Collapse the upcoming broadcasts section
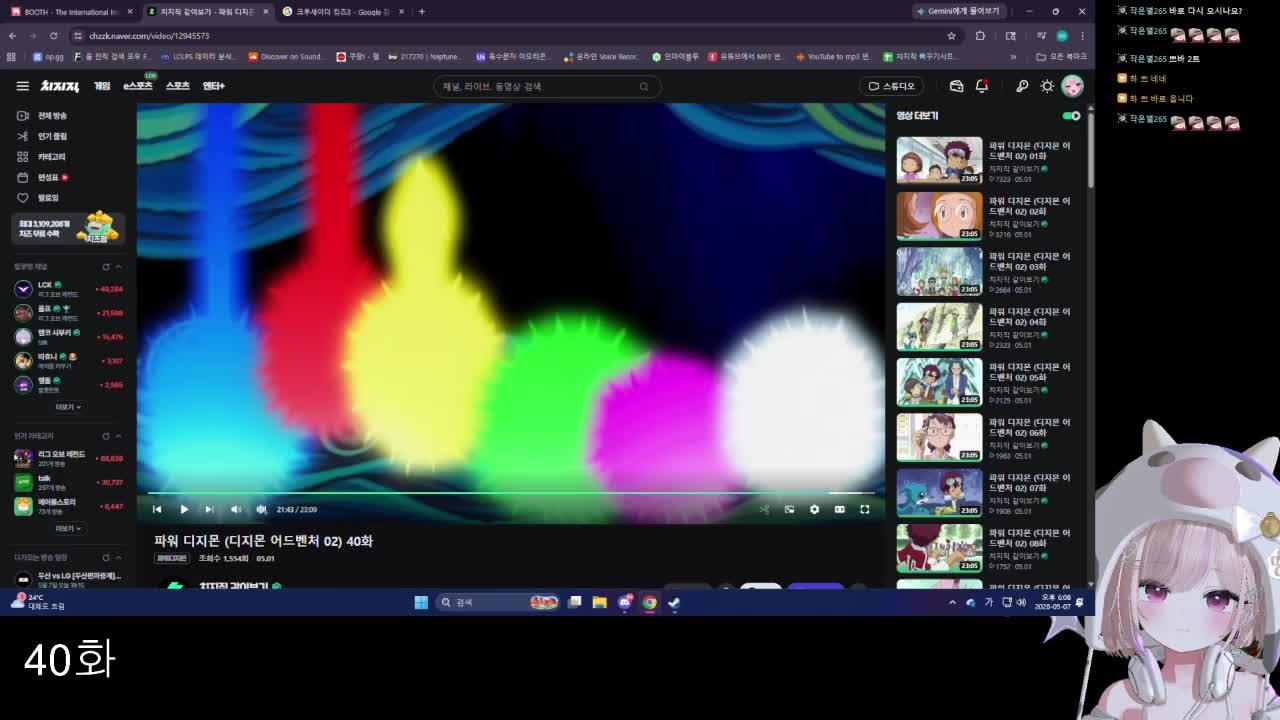Screen dimensions: 1280x720 118,557
